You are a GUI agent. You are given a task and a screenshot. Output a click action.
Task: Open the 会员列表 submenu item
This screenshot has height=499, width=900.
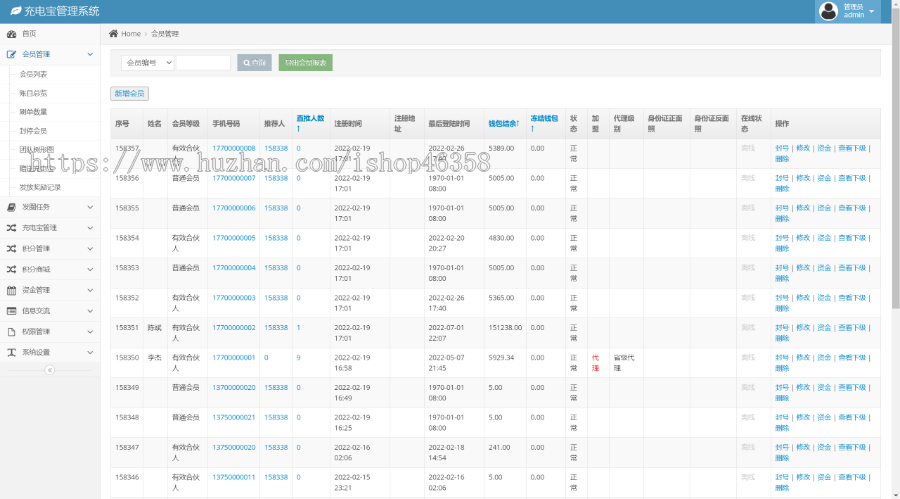point(33,74)
